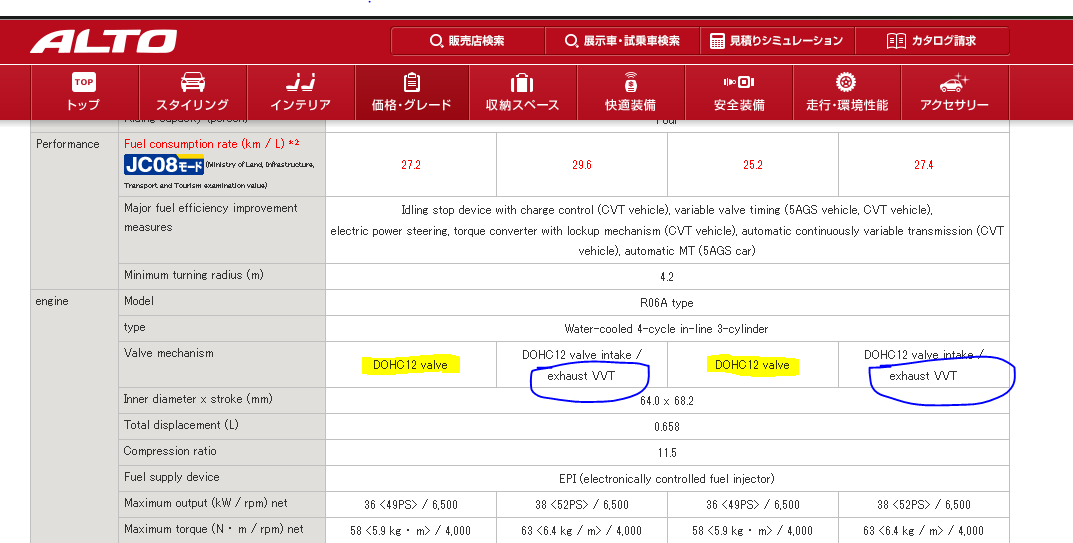
Task: Click the magnifier icon beside 展示車・試乗車検索
Action: tap(571, 41)
